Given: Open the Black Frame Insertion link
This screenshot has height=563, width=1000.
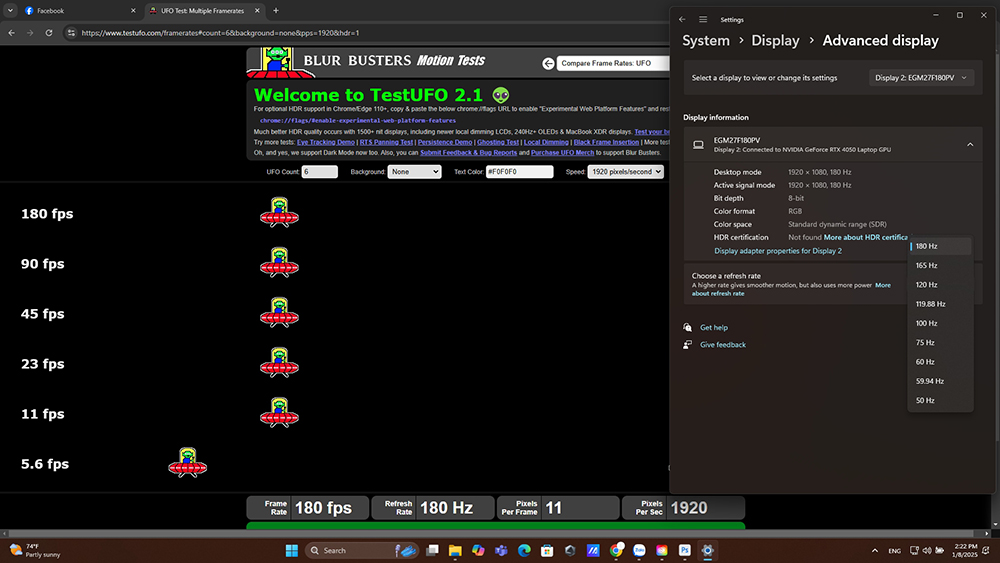Looking at the screenshot, I should coord(606,142).
